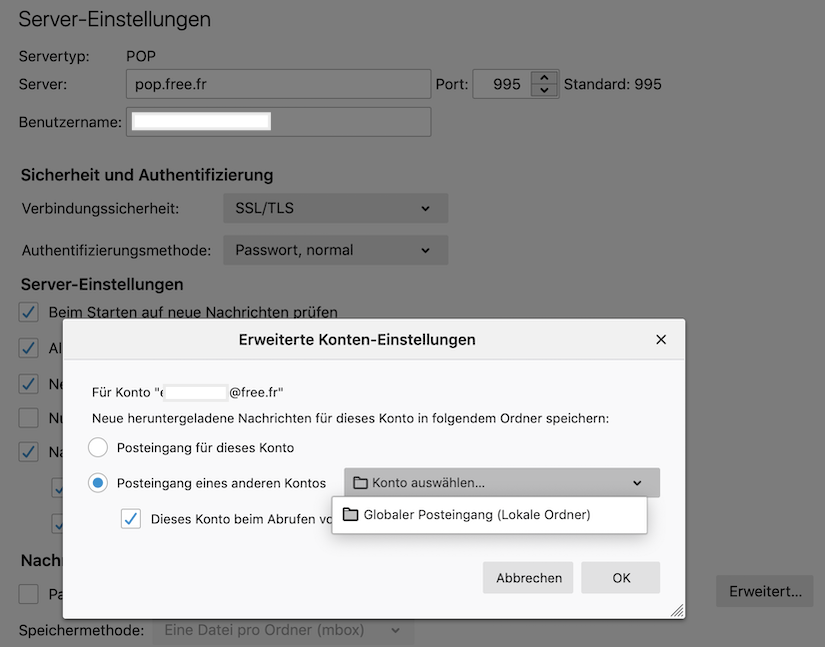Click the Erweitert... button

(765, 592)
